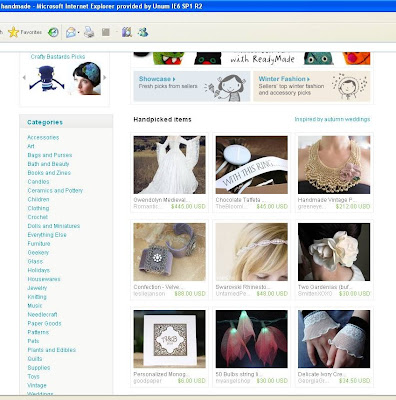The height and width of the screenshot is (400, 396).
Task: Browse the Glass category
Action: 35,261
